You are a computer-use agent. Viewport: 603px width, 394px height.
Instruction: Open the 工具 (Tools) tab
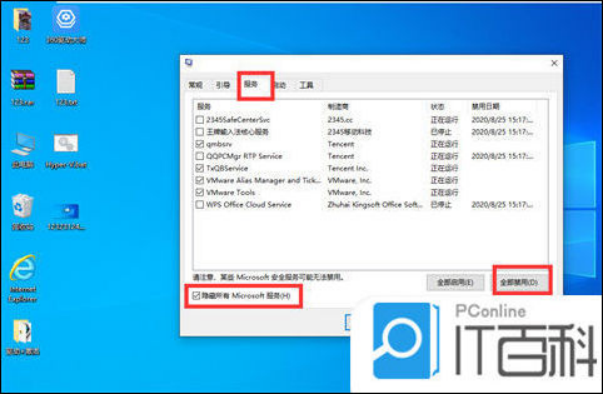pyautogui.click(x=306, y=85)
